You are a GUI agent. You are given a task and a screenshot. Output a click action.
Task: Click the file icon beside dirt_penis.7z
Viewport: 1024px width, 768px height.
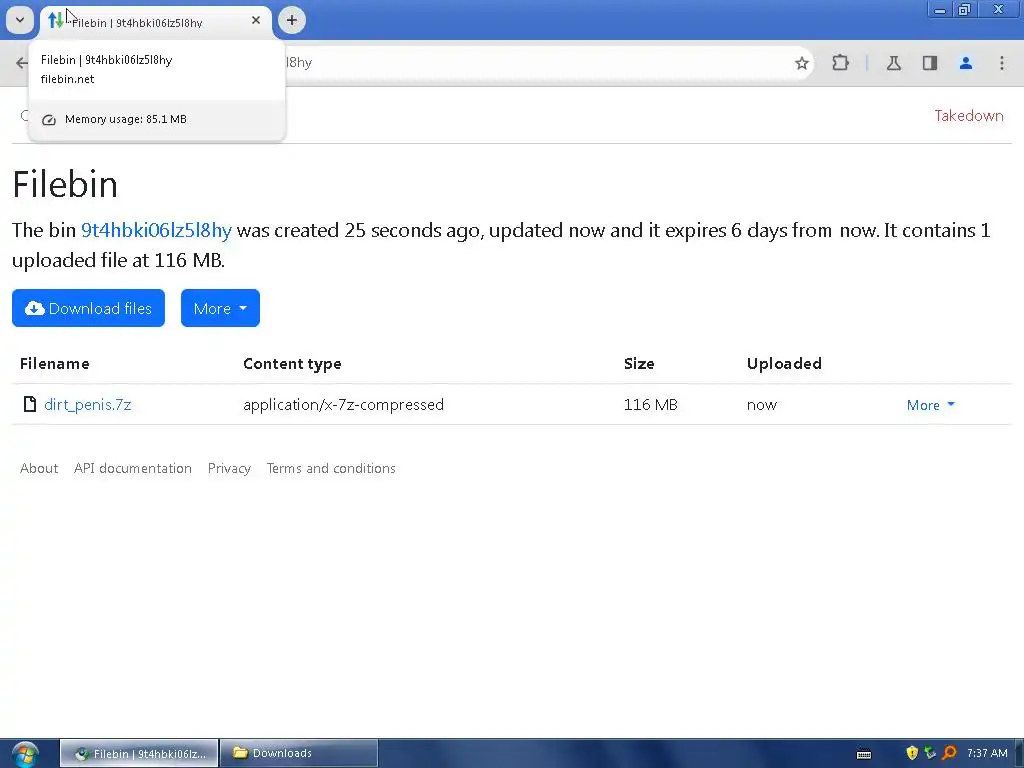29,404
